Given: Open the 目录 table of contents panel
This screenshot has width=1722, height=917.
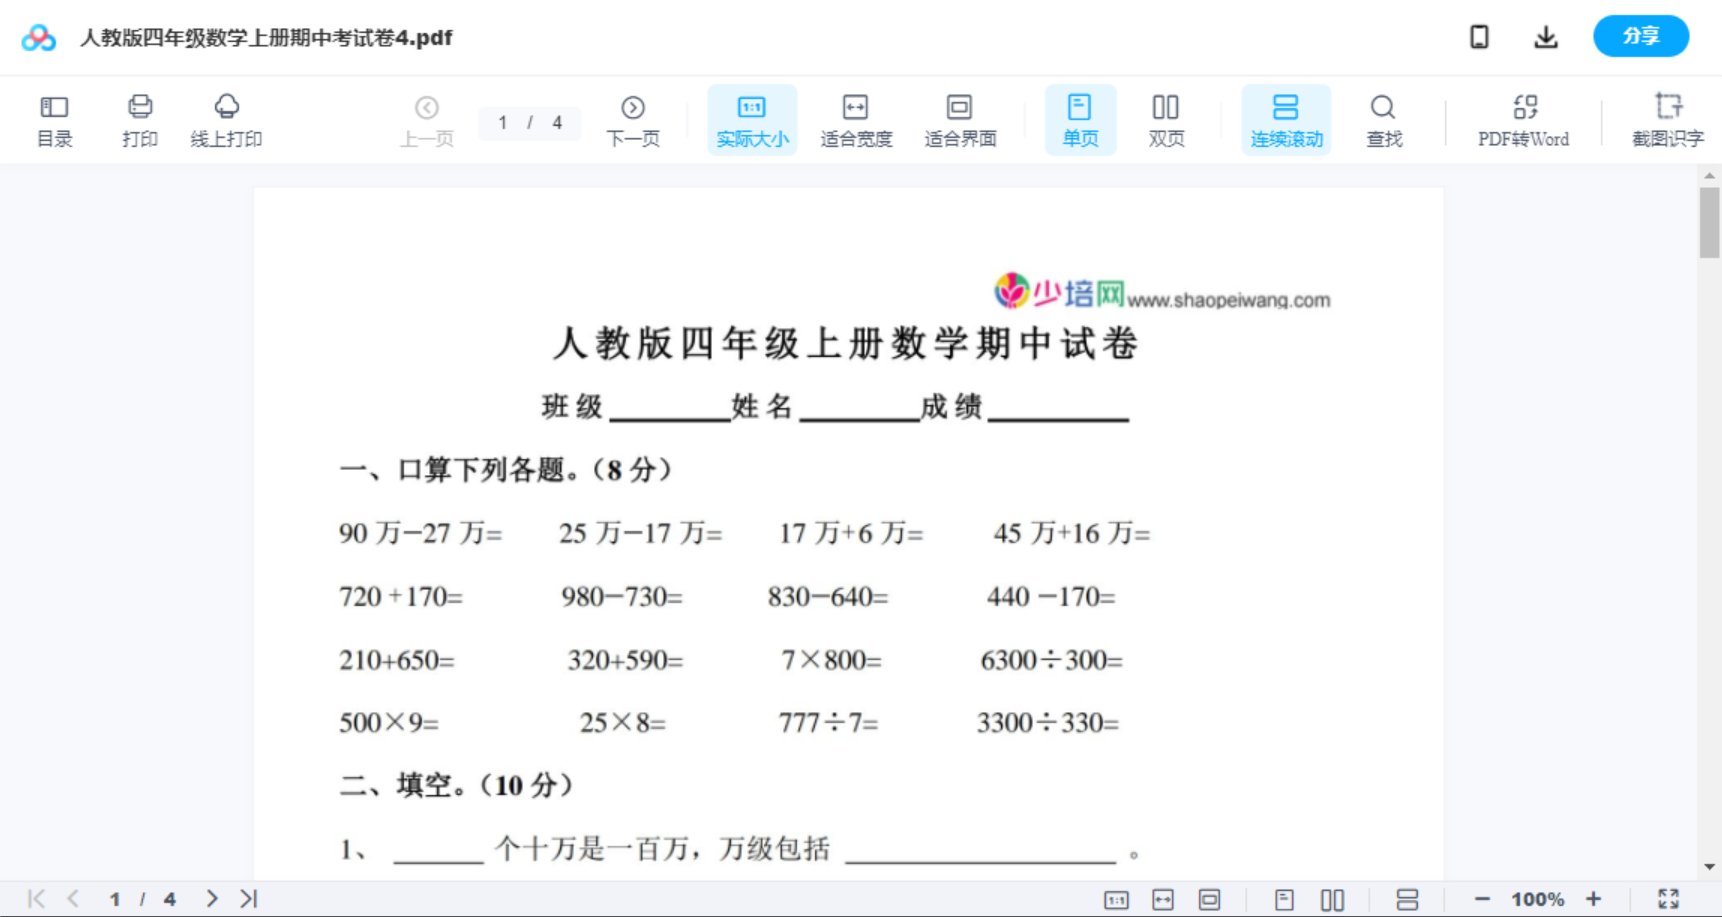Looking at the screenshot, I should 54,119.
